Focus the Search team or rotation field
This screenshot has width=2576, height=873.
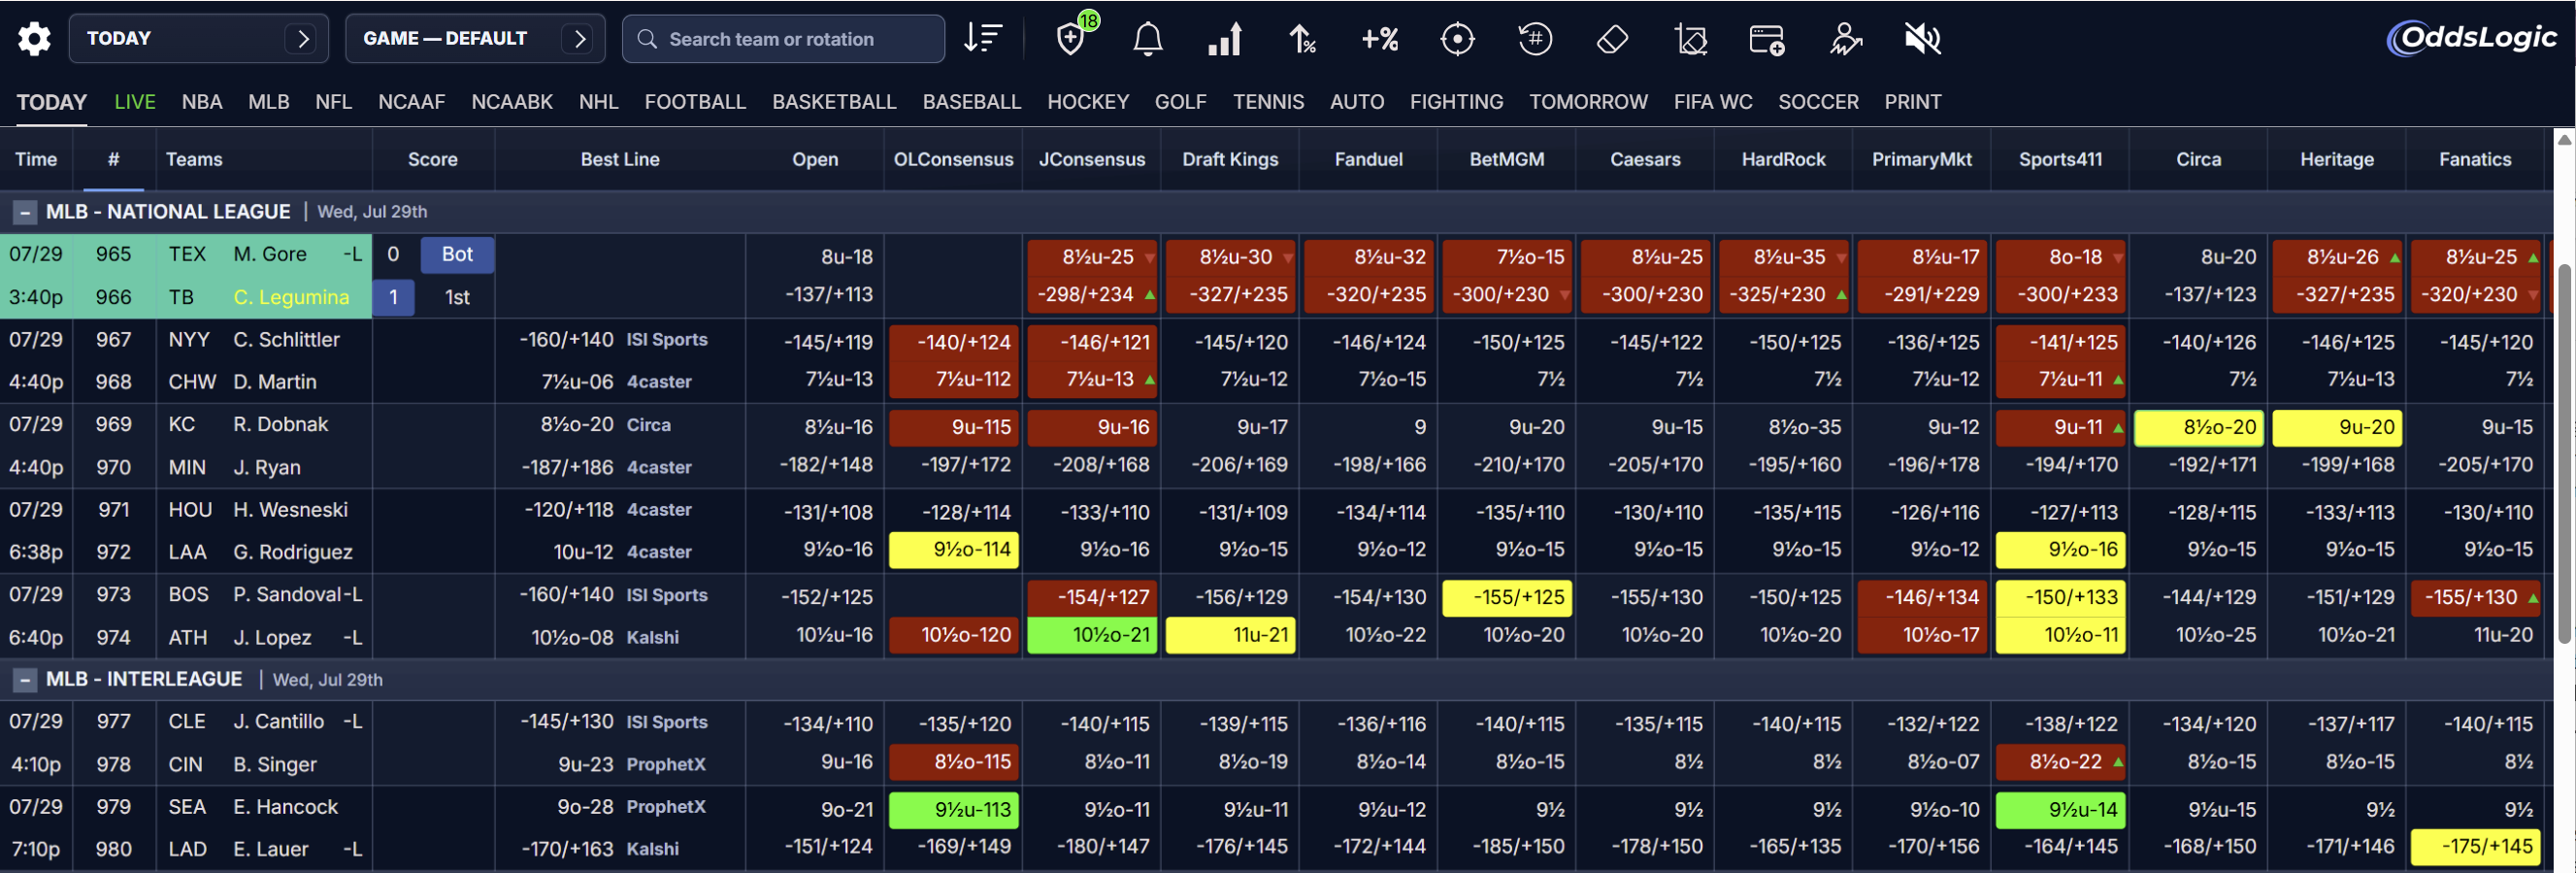783,39
